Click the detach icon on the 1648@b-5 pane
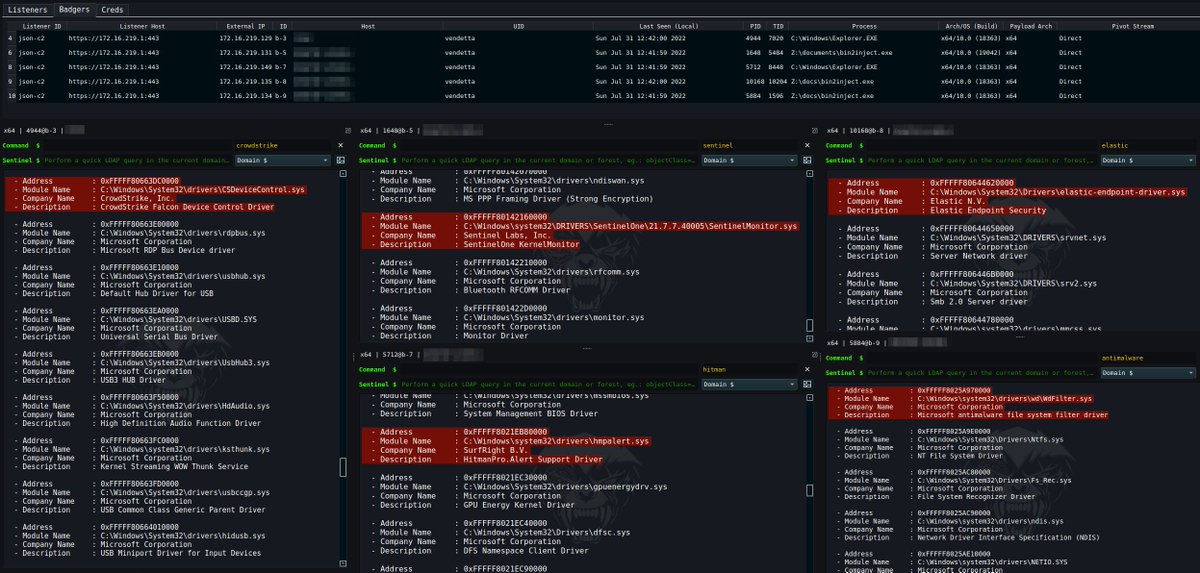1200x573 pixels. click(815, 130)
